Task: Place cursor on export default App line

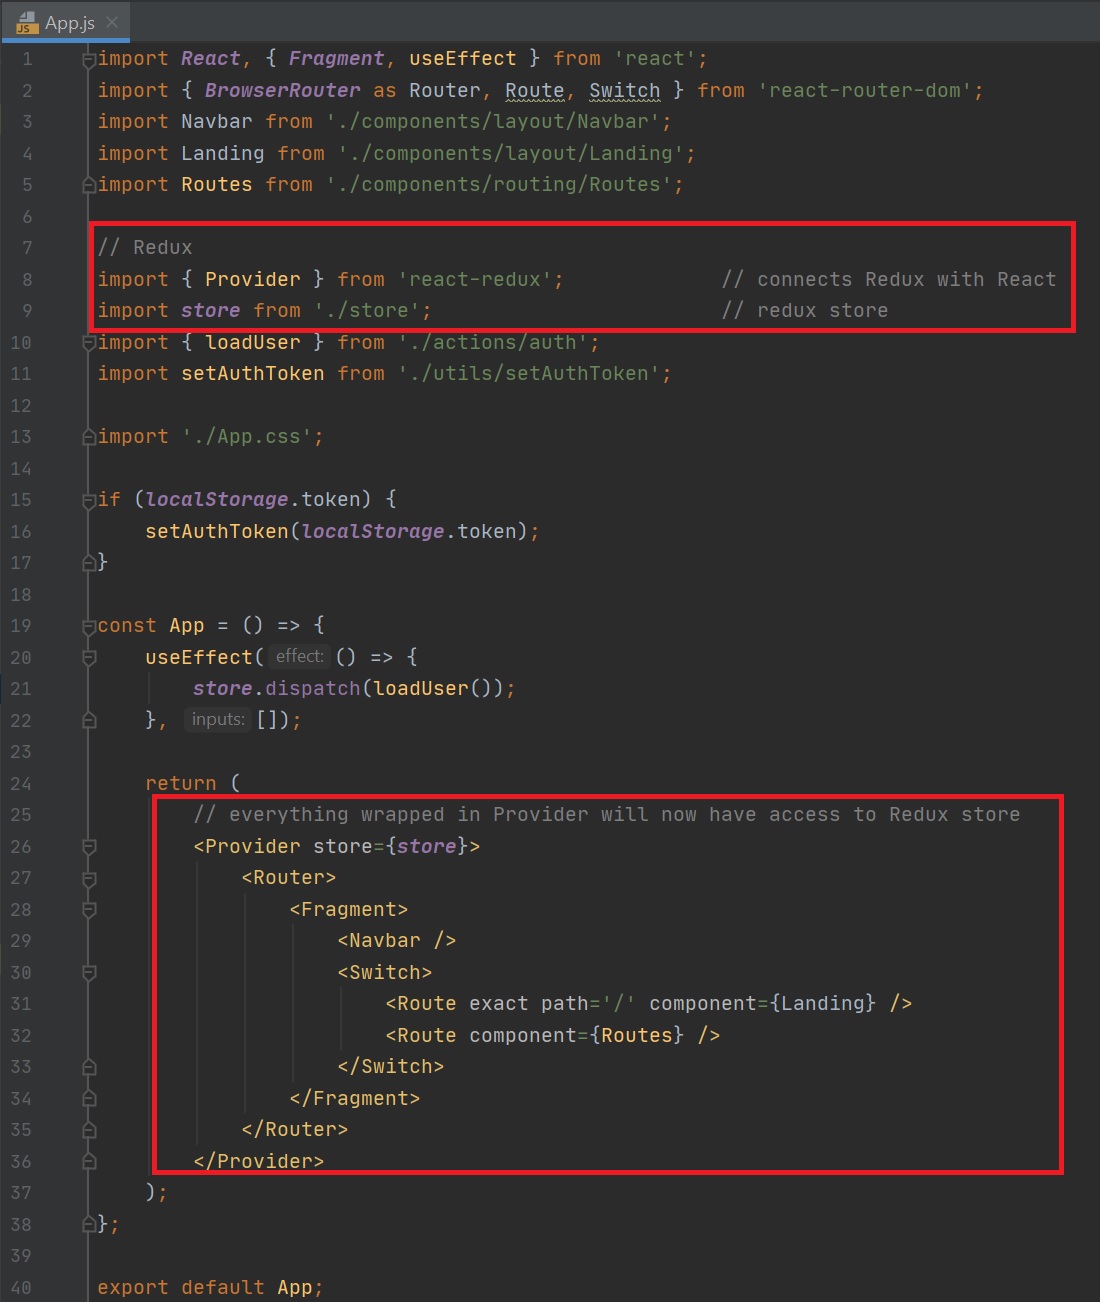Action: [x=210, y=1287]
